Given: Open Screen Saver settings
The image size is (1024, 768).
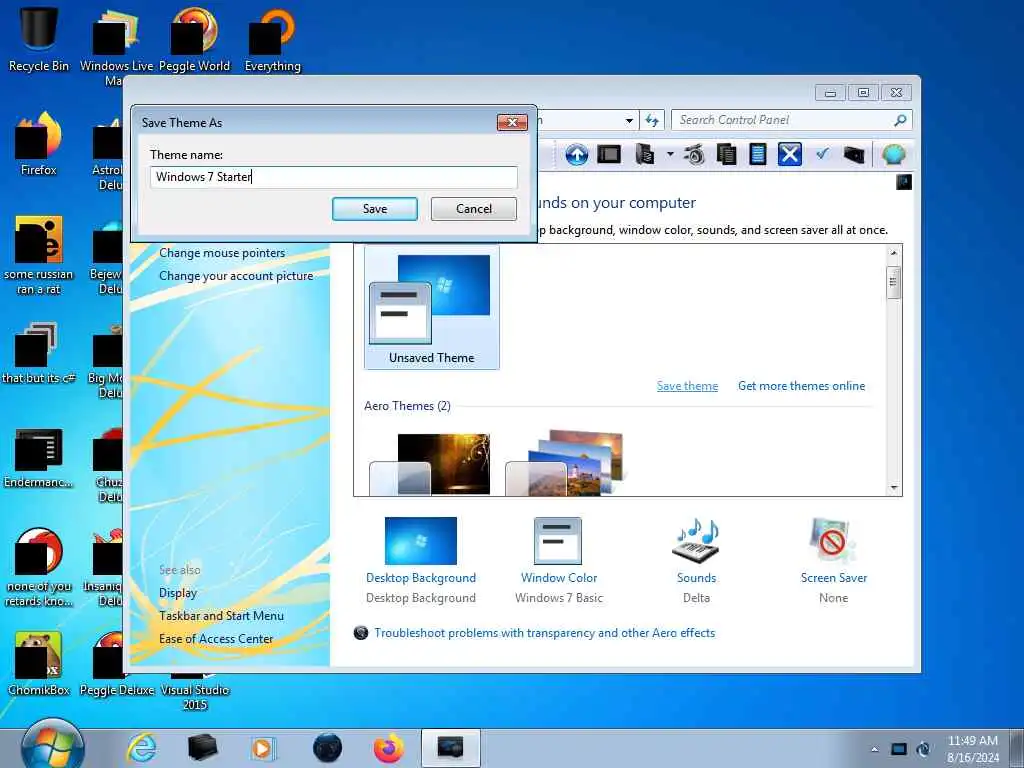Looking at the screenshot, I should pyautogui.click(x=833, y=560).
